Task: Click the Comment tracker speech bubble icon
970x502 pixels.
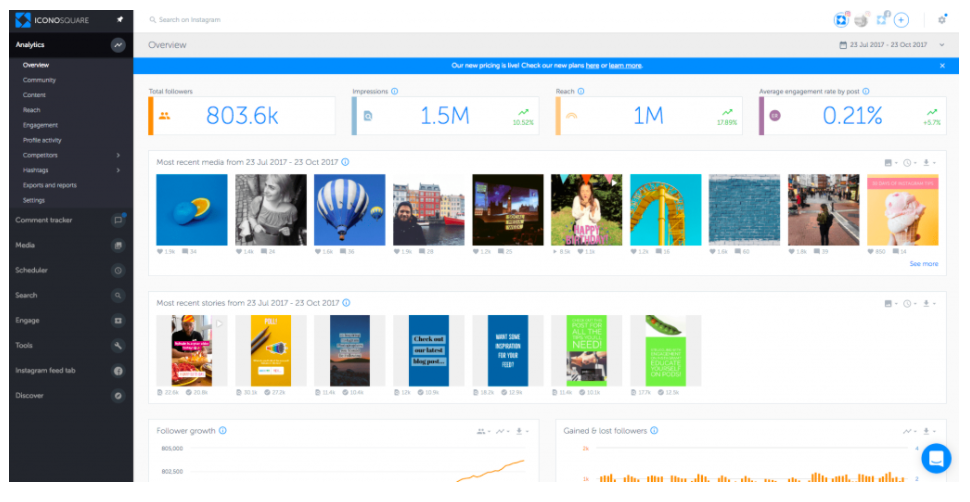Action: coord(118,220)
